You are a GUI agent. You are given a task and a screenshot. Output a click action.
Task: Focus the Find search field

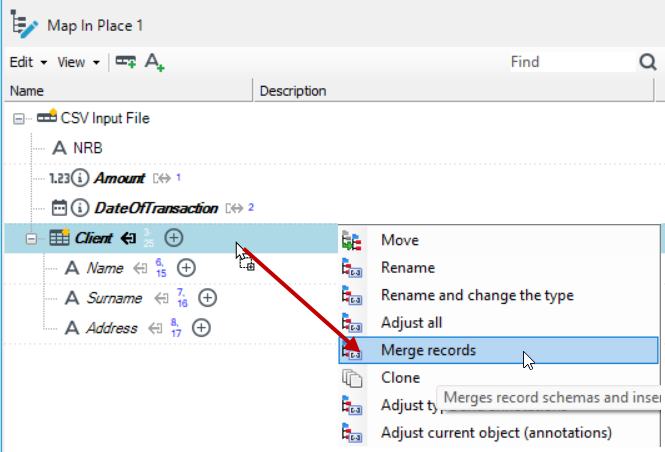click(573, 62)
